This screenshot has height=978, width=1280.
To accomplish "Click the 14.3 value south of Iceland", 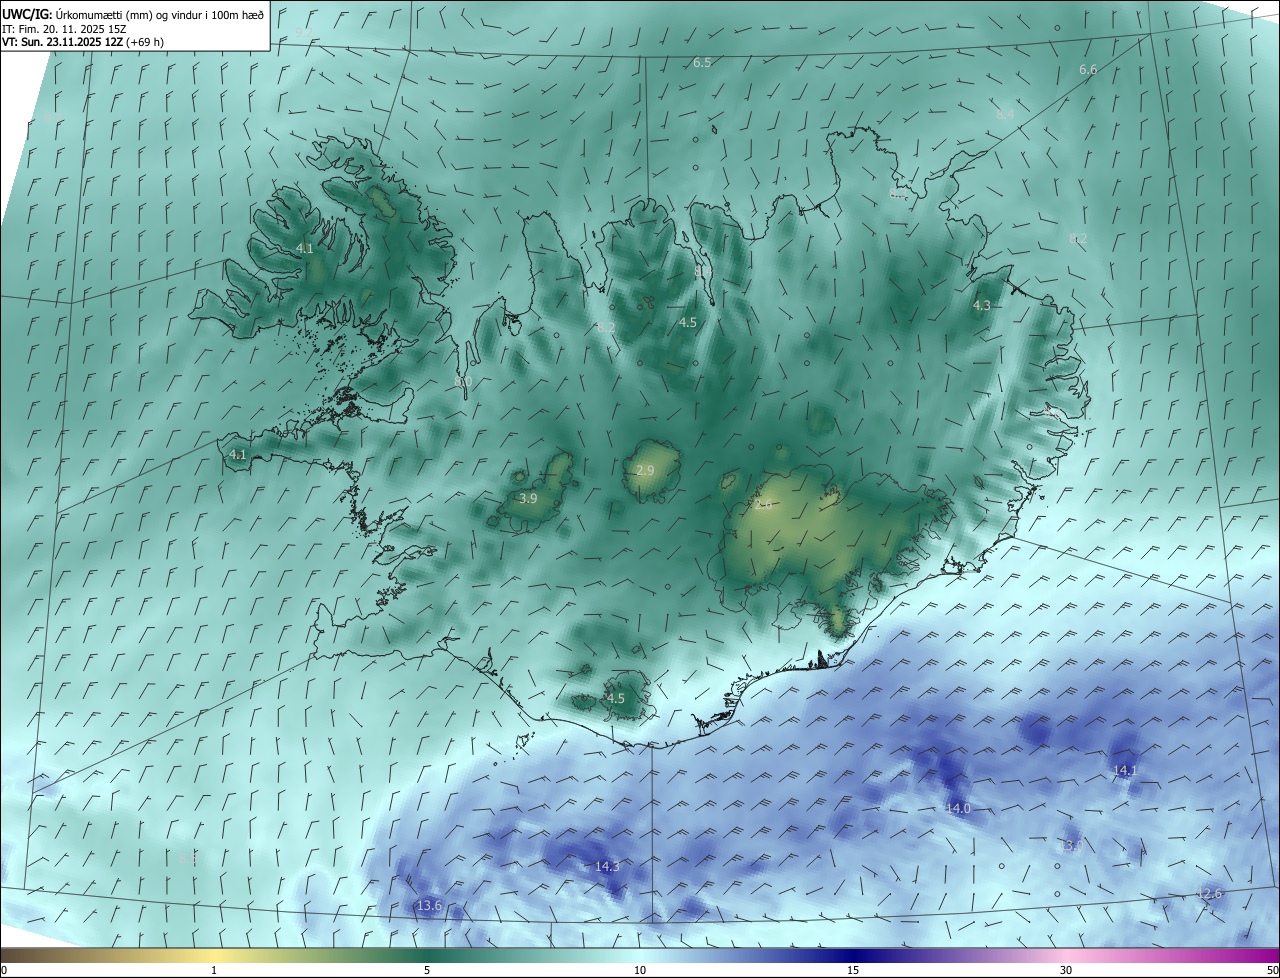I will pos(607,866).
